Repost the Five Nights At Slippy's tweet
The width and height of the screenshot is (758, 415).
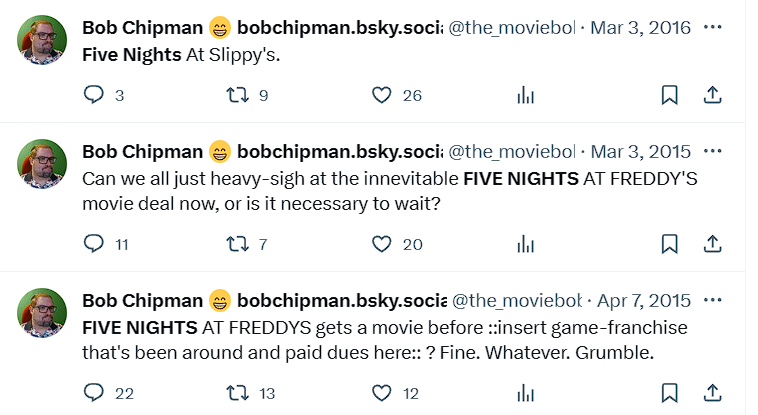click(x=237, y=95)
